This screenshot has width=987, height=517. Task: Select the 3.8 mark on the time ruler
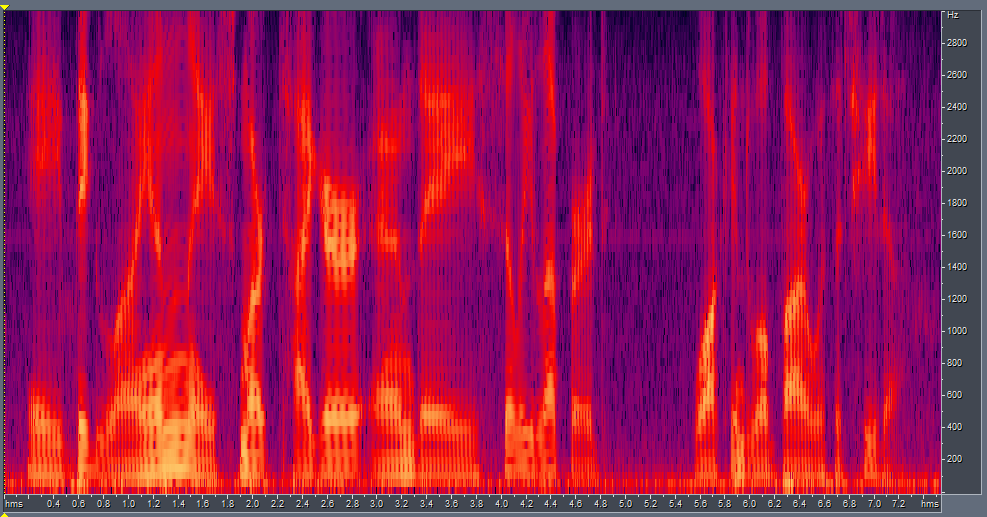click(476, 504)
